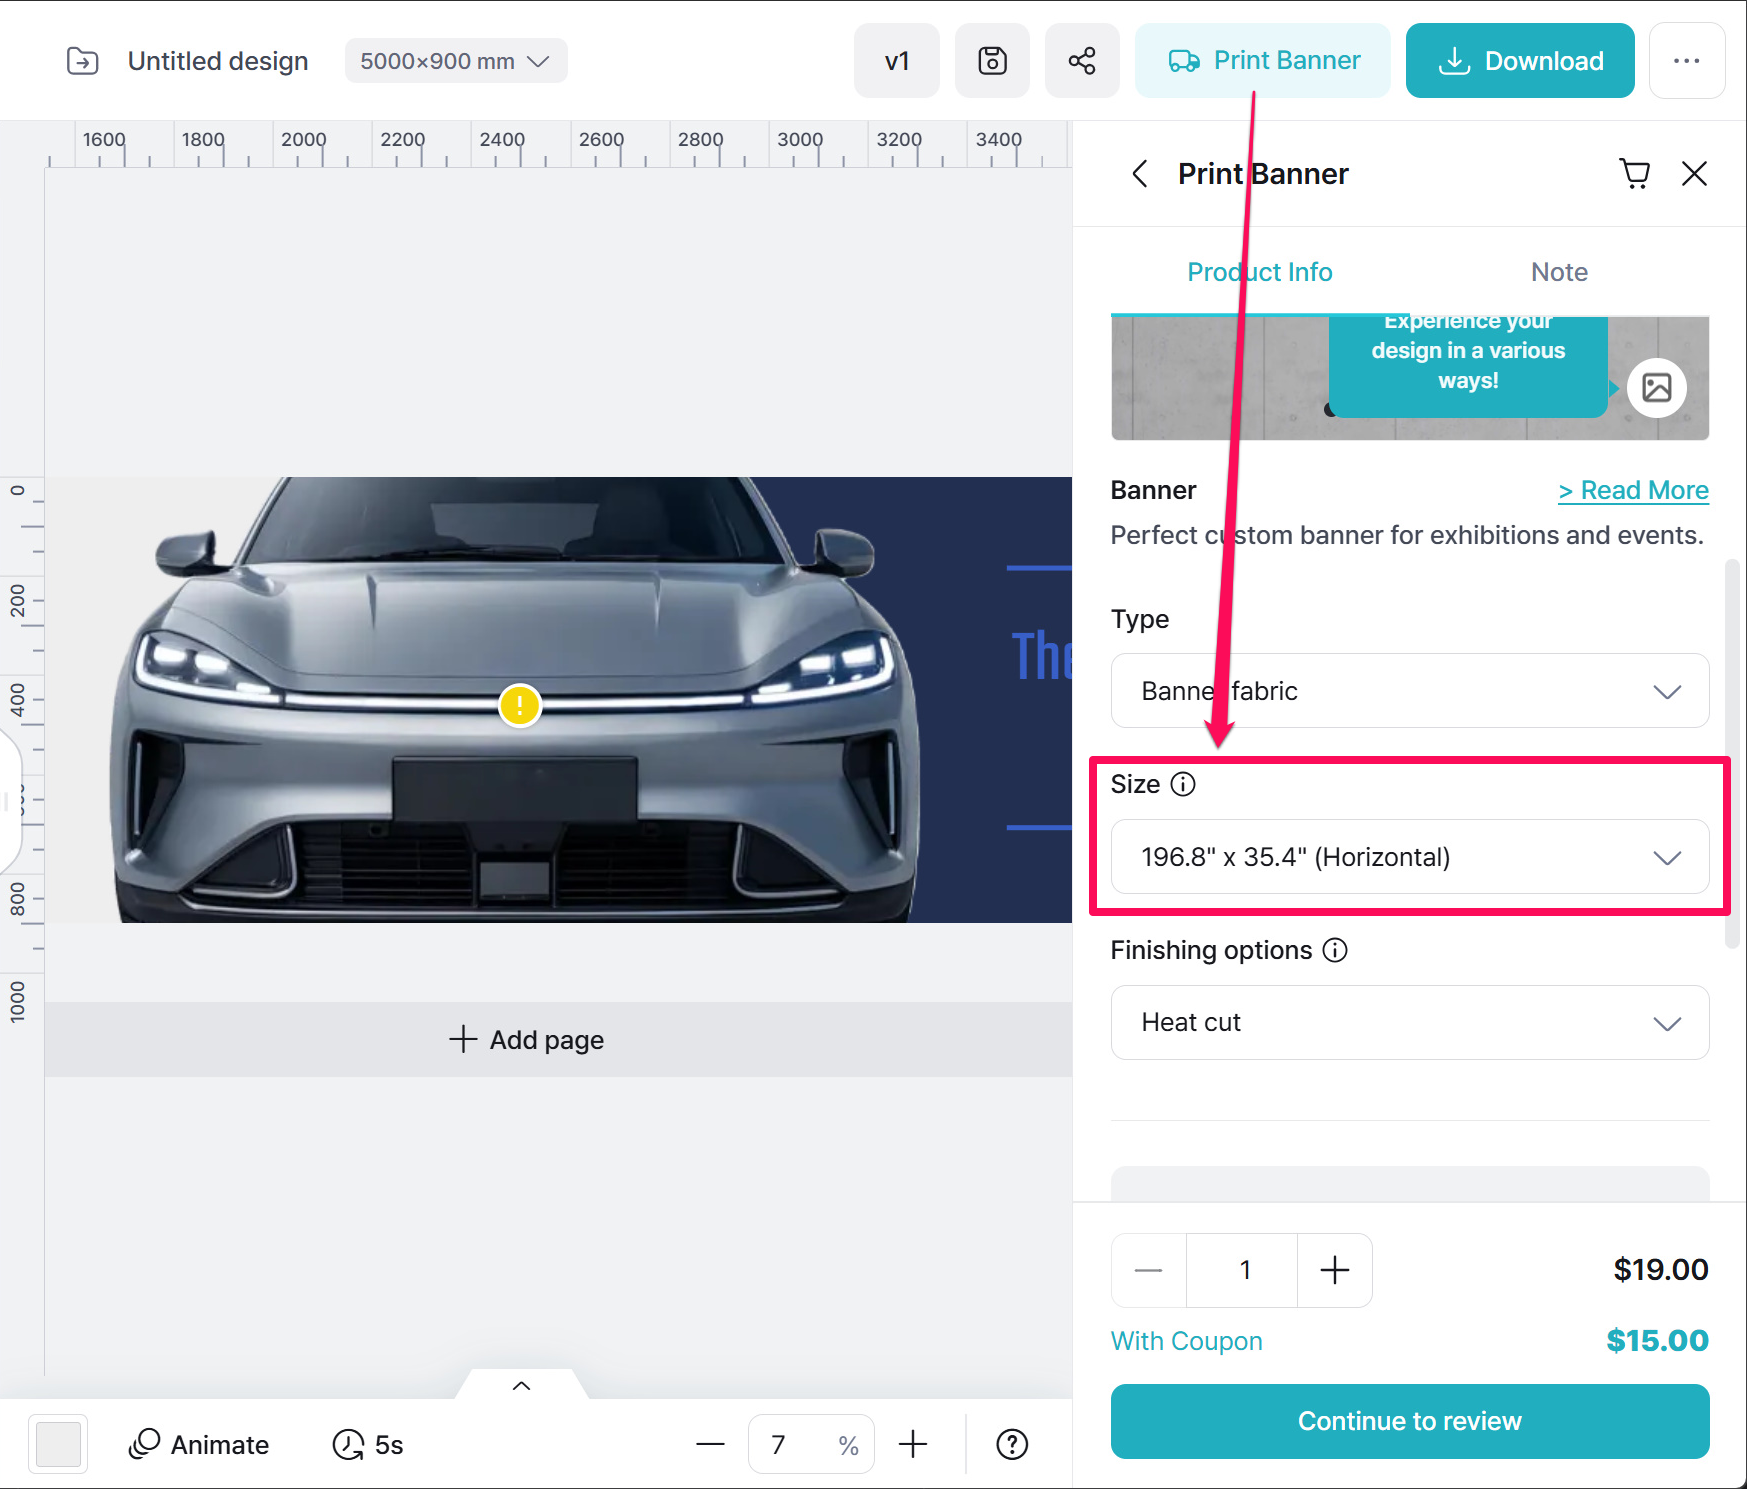
Task: Open the help question mark icon
Action: pos(1011,1444)
